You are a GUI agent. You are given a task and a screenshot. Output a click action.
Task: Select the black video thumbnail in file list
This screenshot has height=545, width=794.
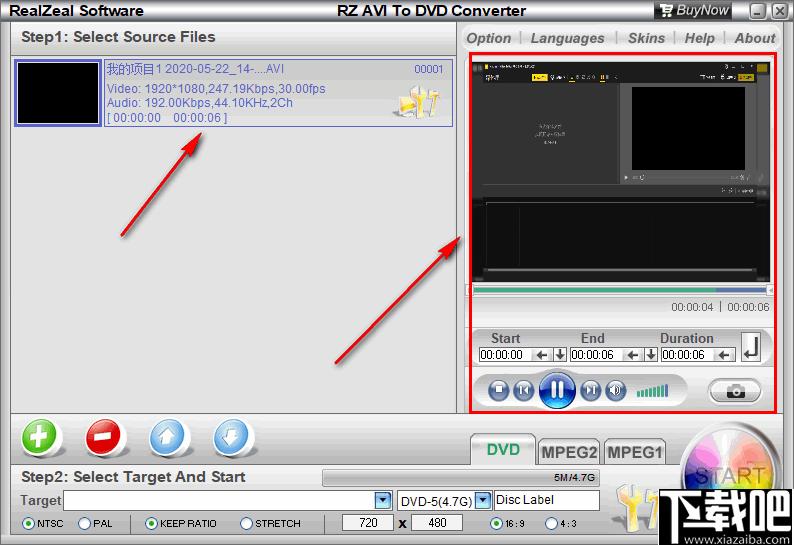58,93
